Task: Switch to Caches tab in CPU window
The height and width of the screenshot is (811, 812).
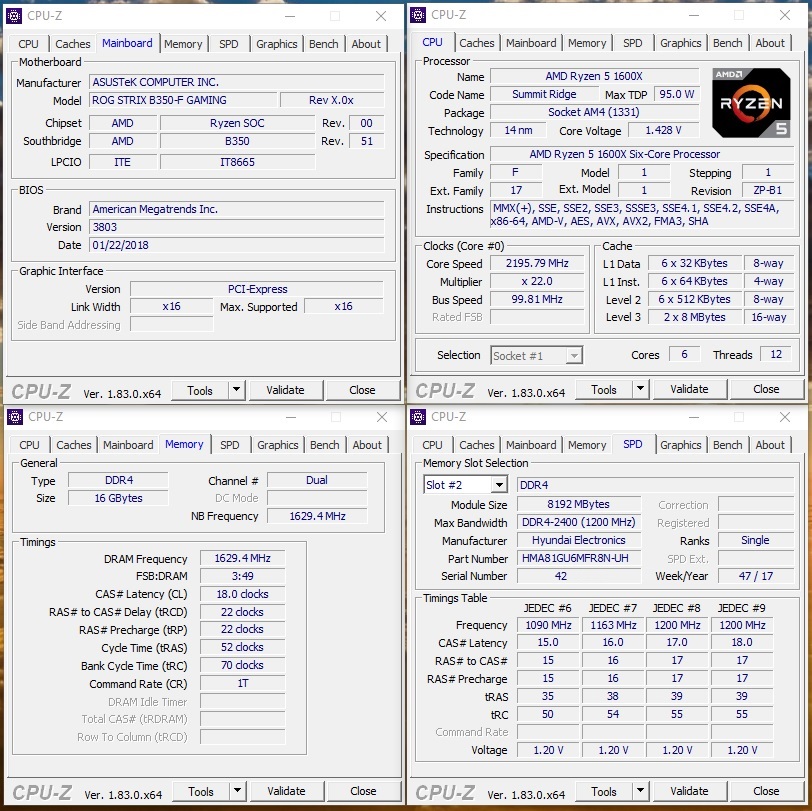Action: pyautogui.click(x=476, y=43)
